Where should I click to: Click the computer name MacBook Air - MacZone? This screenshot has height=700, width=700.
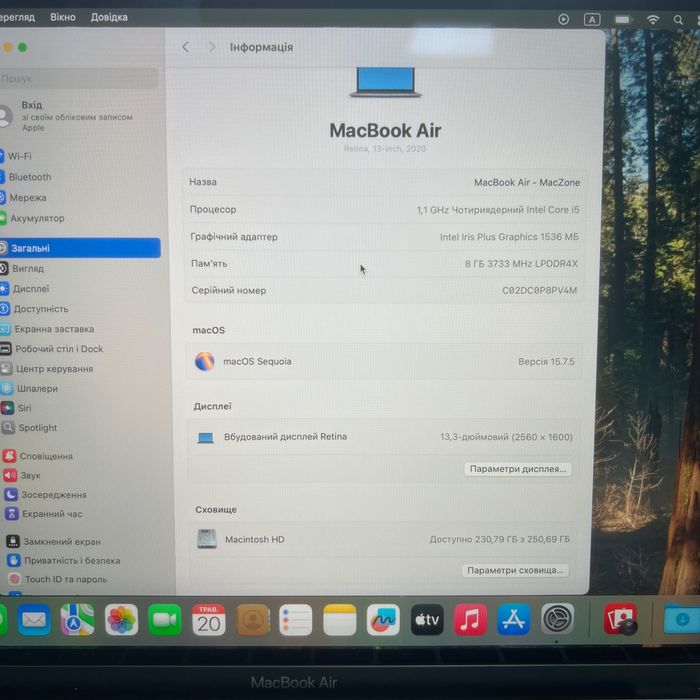point(527,182)
